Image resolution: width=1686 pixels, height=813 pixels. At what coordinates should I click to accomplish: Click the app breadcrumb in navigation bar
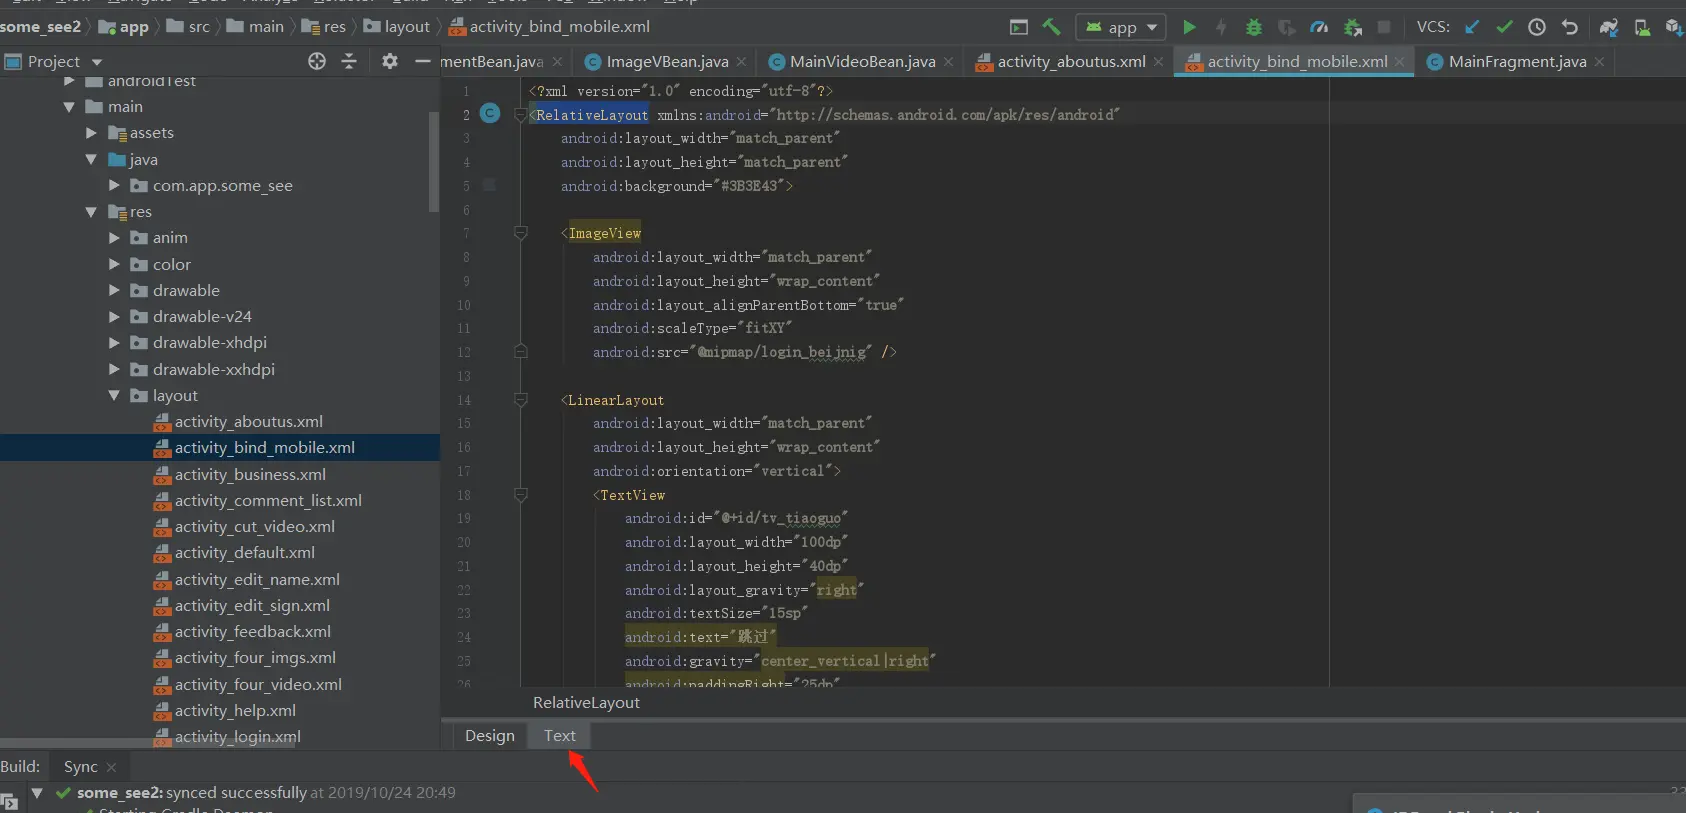coord(123,27)
